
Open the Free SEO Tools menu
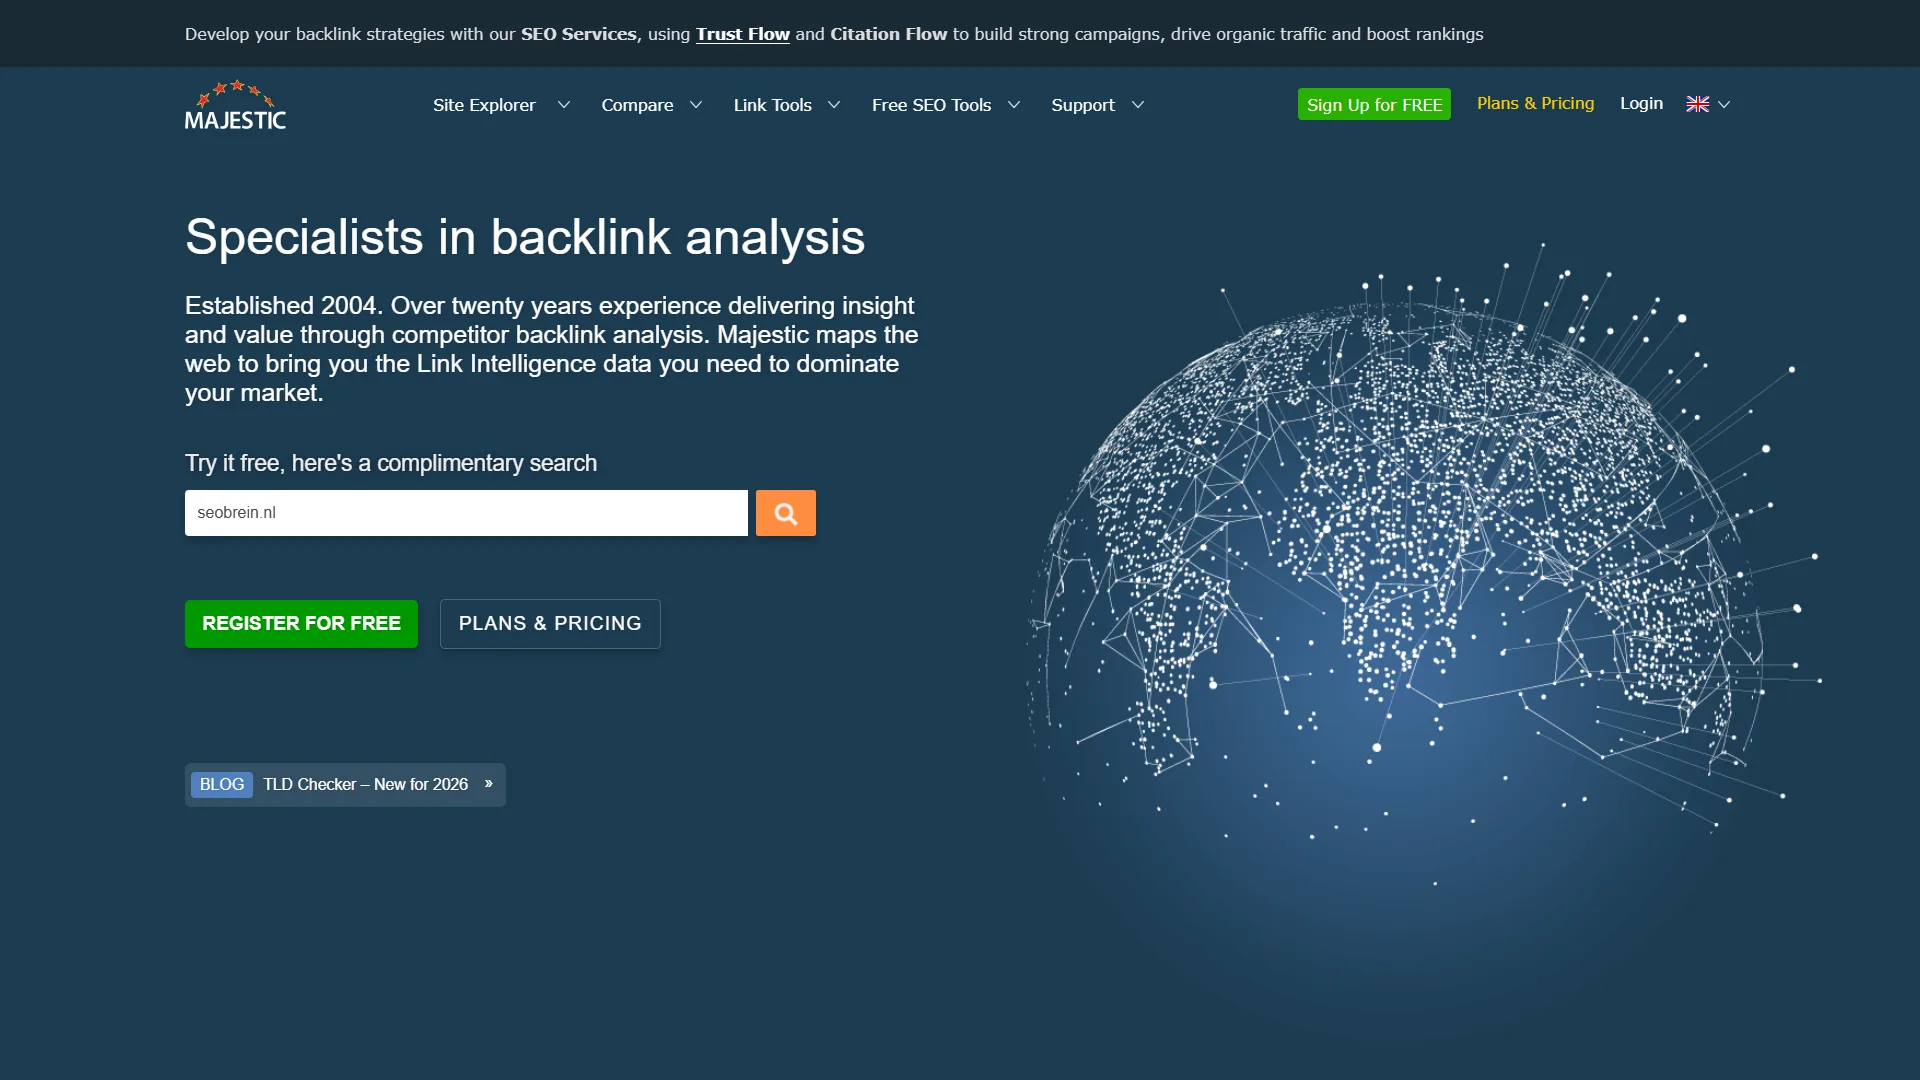[931, 105]
